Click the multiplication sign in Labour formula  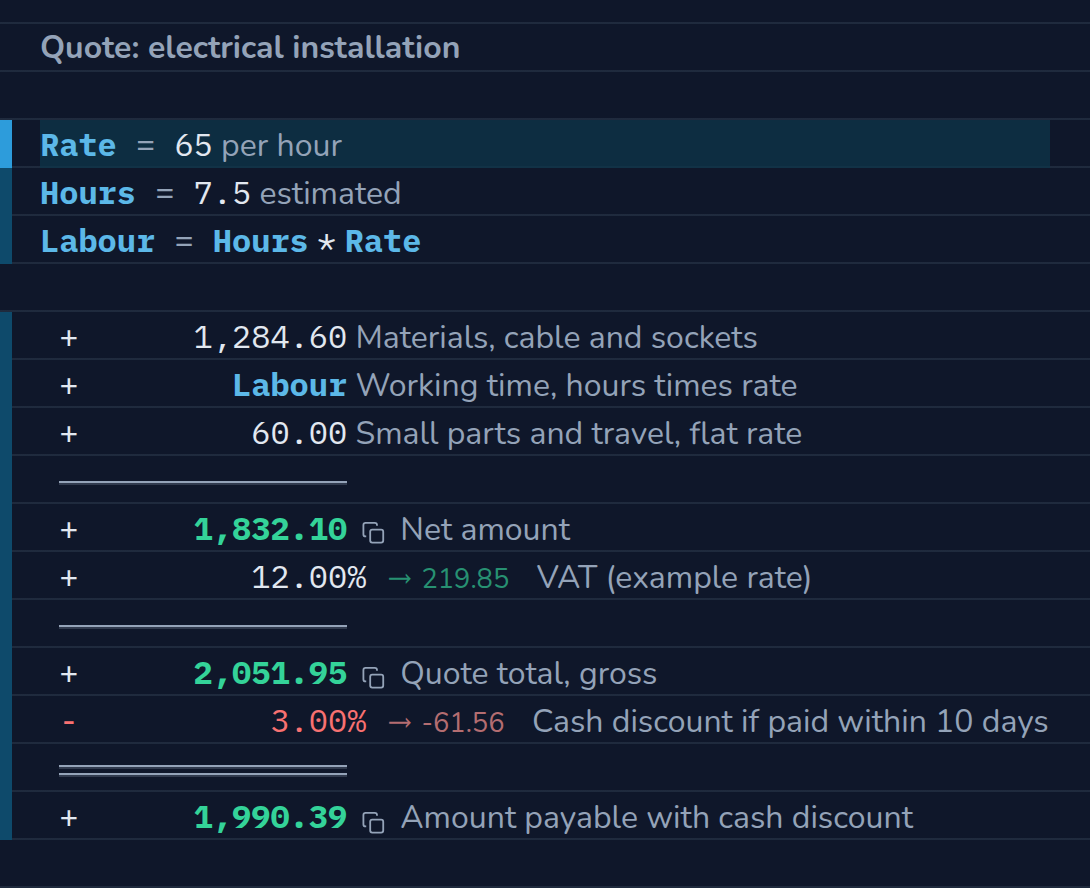[326, 243]
